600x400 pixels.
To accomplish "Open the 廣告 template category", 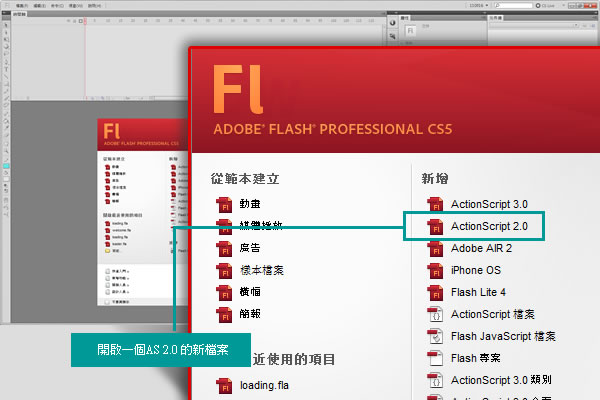I will [x=238, y=248].
